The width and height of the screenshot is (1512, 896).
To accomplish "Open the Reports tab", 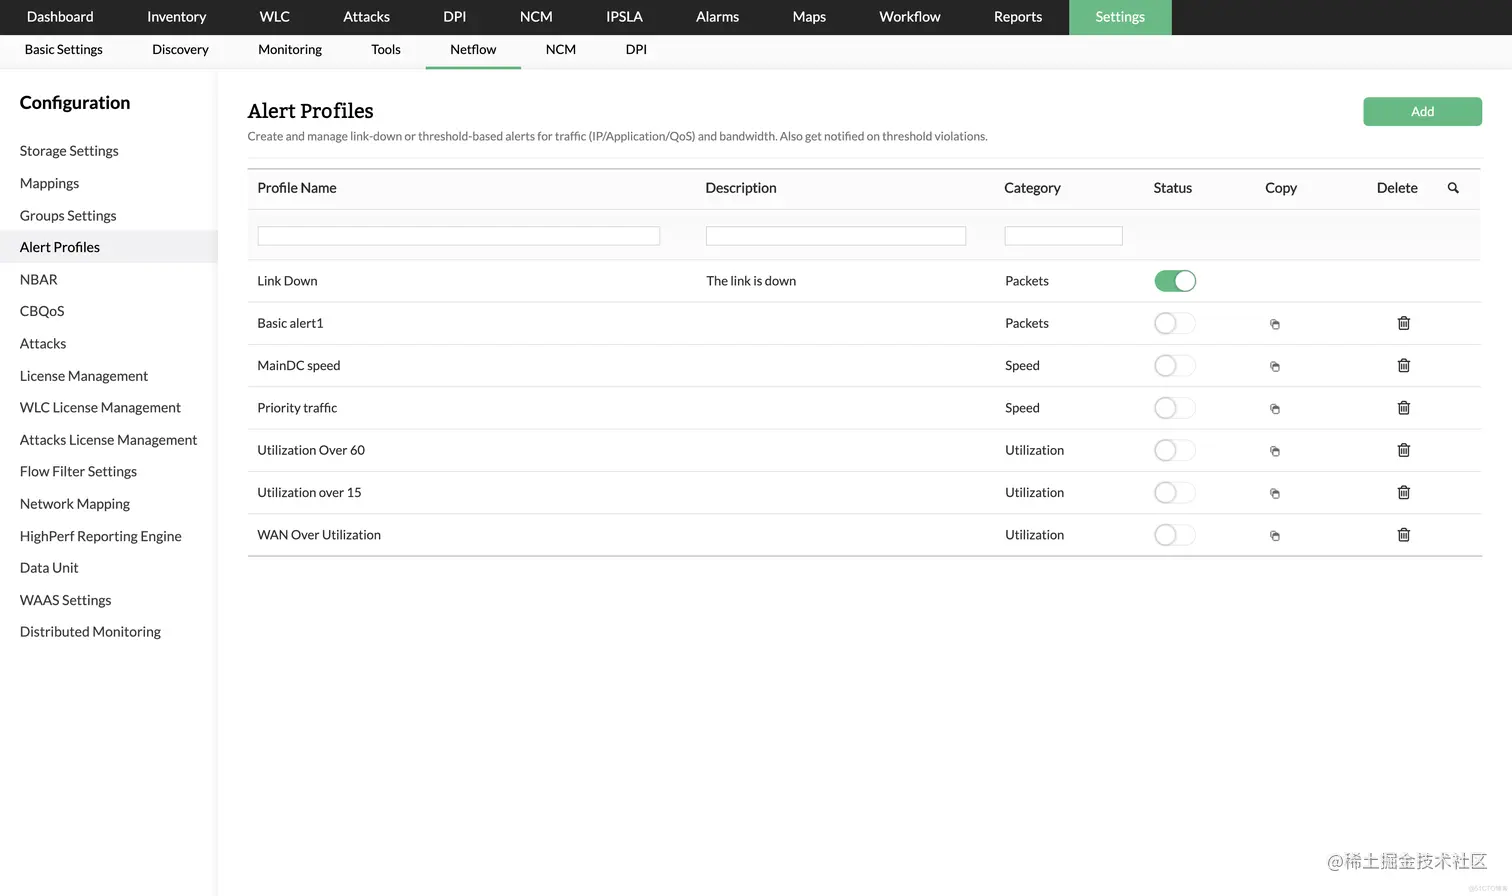I will [x=1018, y=17].
